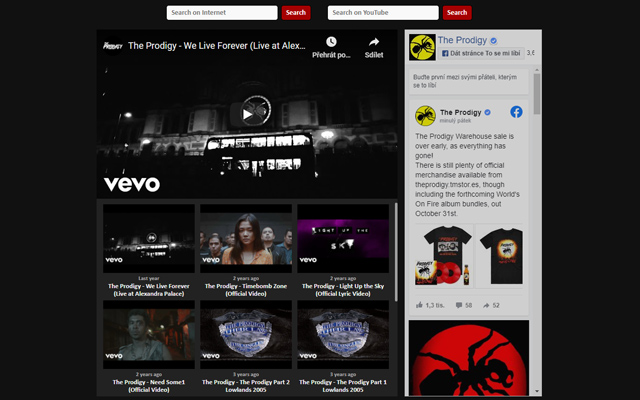640x400 pixels.
Task: Open the post comments icon with 58
Action: coord(459,305)
